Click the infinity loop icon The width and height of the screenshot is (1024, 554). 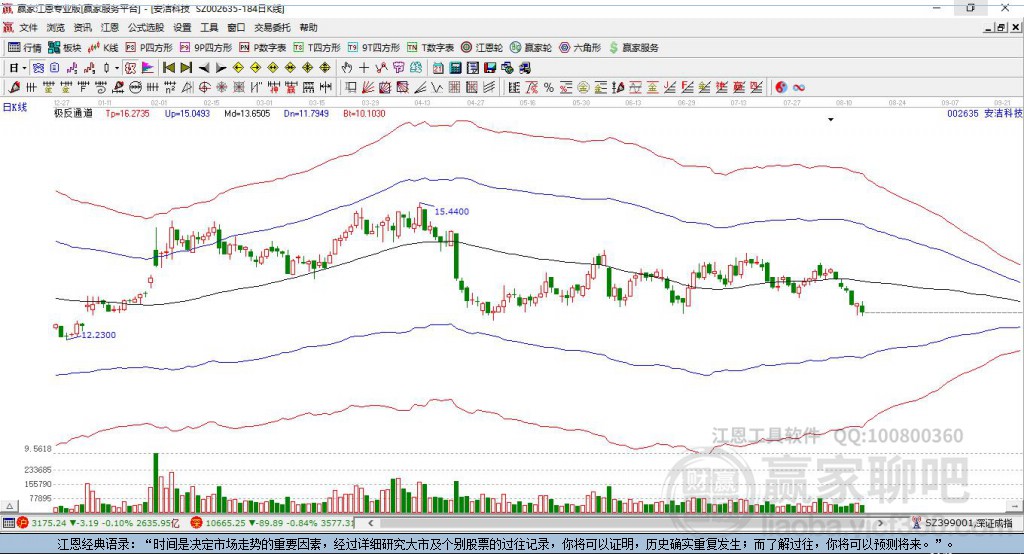799,88
